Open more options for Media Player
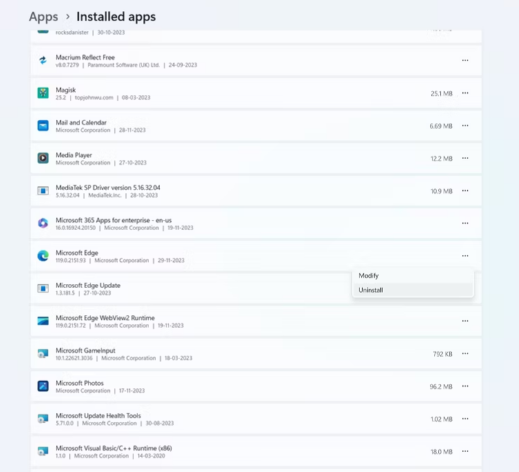This screenshot has width=519, height=472. pos(465,158)
